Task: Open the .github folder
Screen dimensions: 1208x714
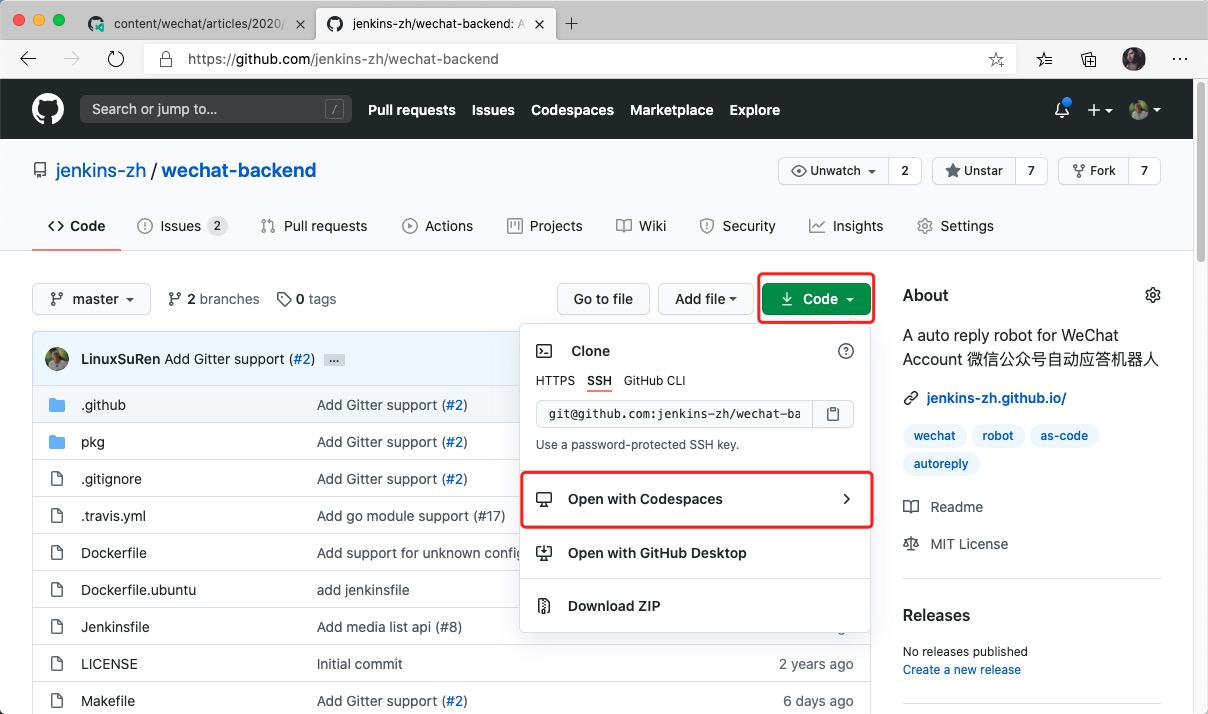Action: 103,405
